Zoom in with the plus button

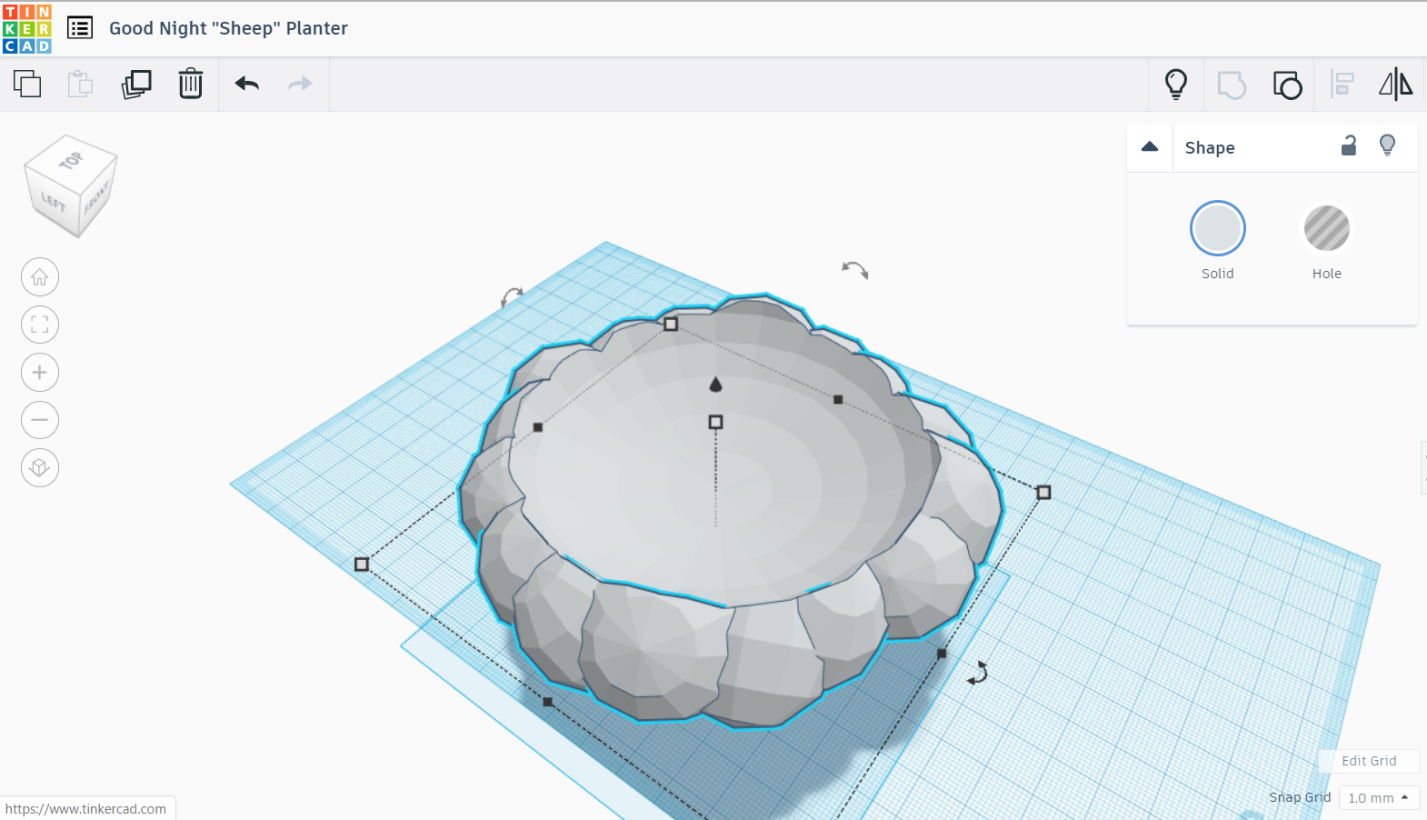40,372
